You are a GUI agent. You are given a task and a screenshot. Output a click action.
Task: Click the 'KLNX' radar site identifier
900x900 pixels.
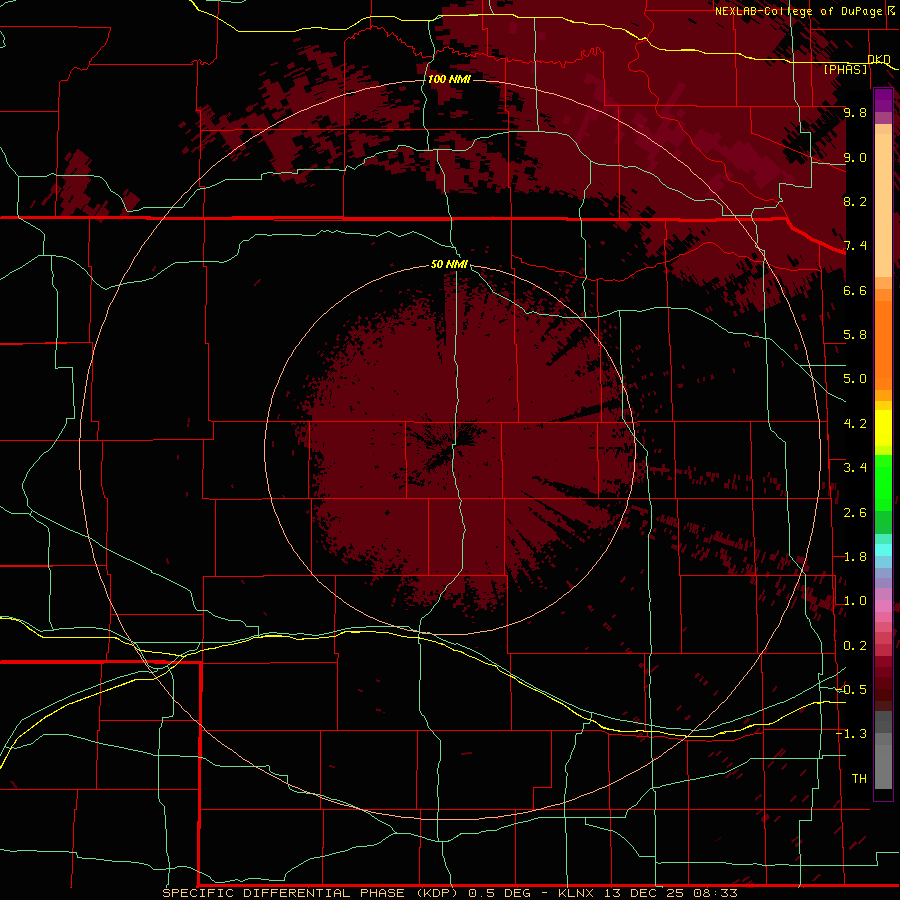click(577, 893)
